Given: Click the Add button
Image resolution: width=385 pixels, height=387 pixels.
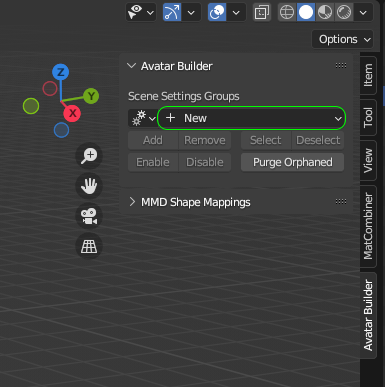Looking at the screenshot, I should [x=153, y=140].
